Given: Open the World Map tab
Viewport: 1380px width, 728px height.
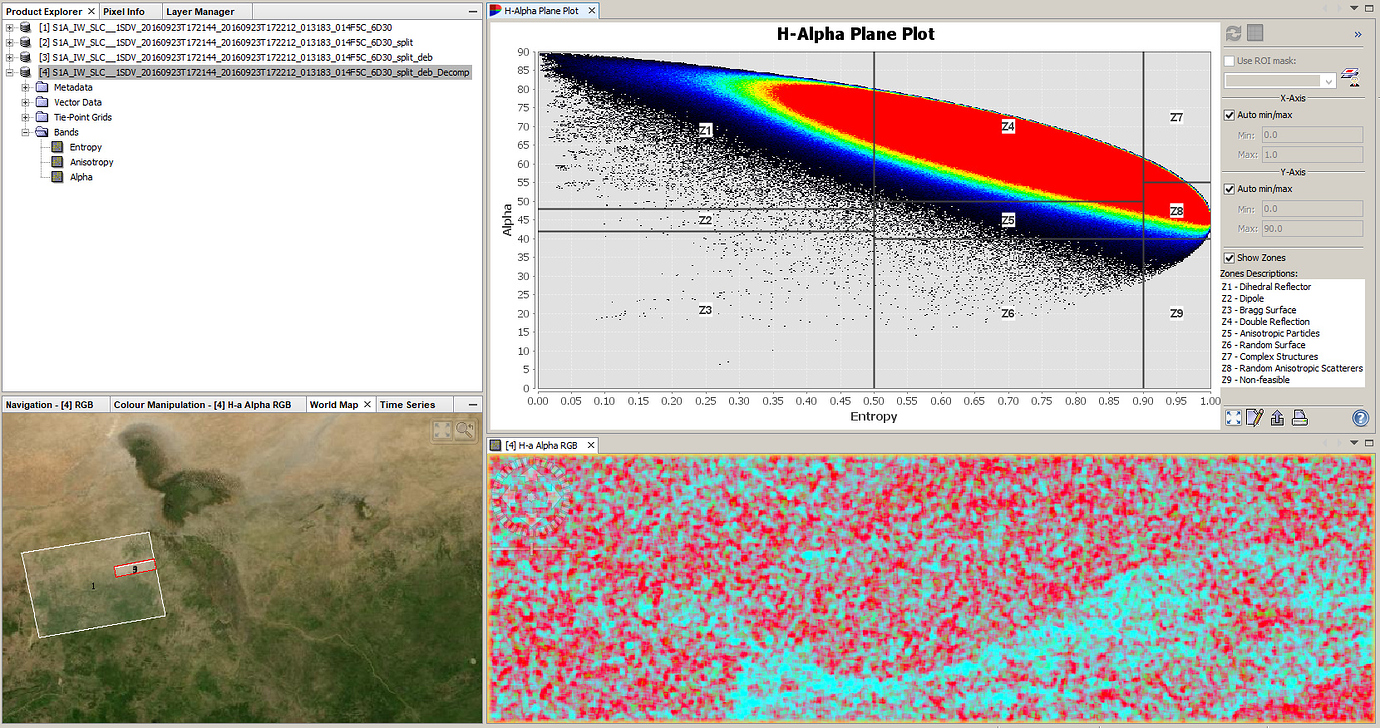Looking at the screenshot, I should click(332, 404).
